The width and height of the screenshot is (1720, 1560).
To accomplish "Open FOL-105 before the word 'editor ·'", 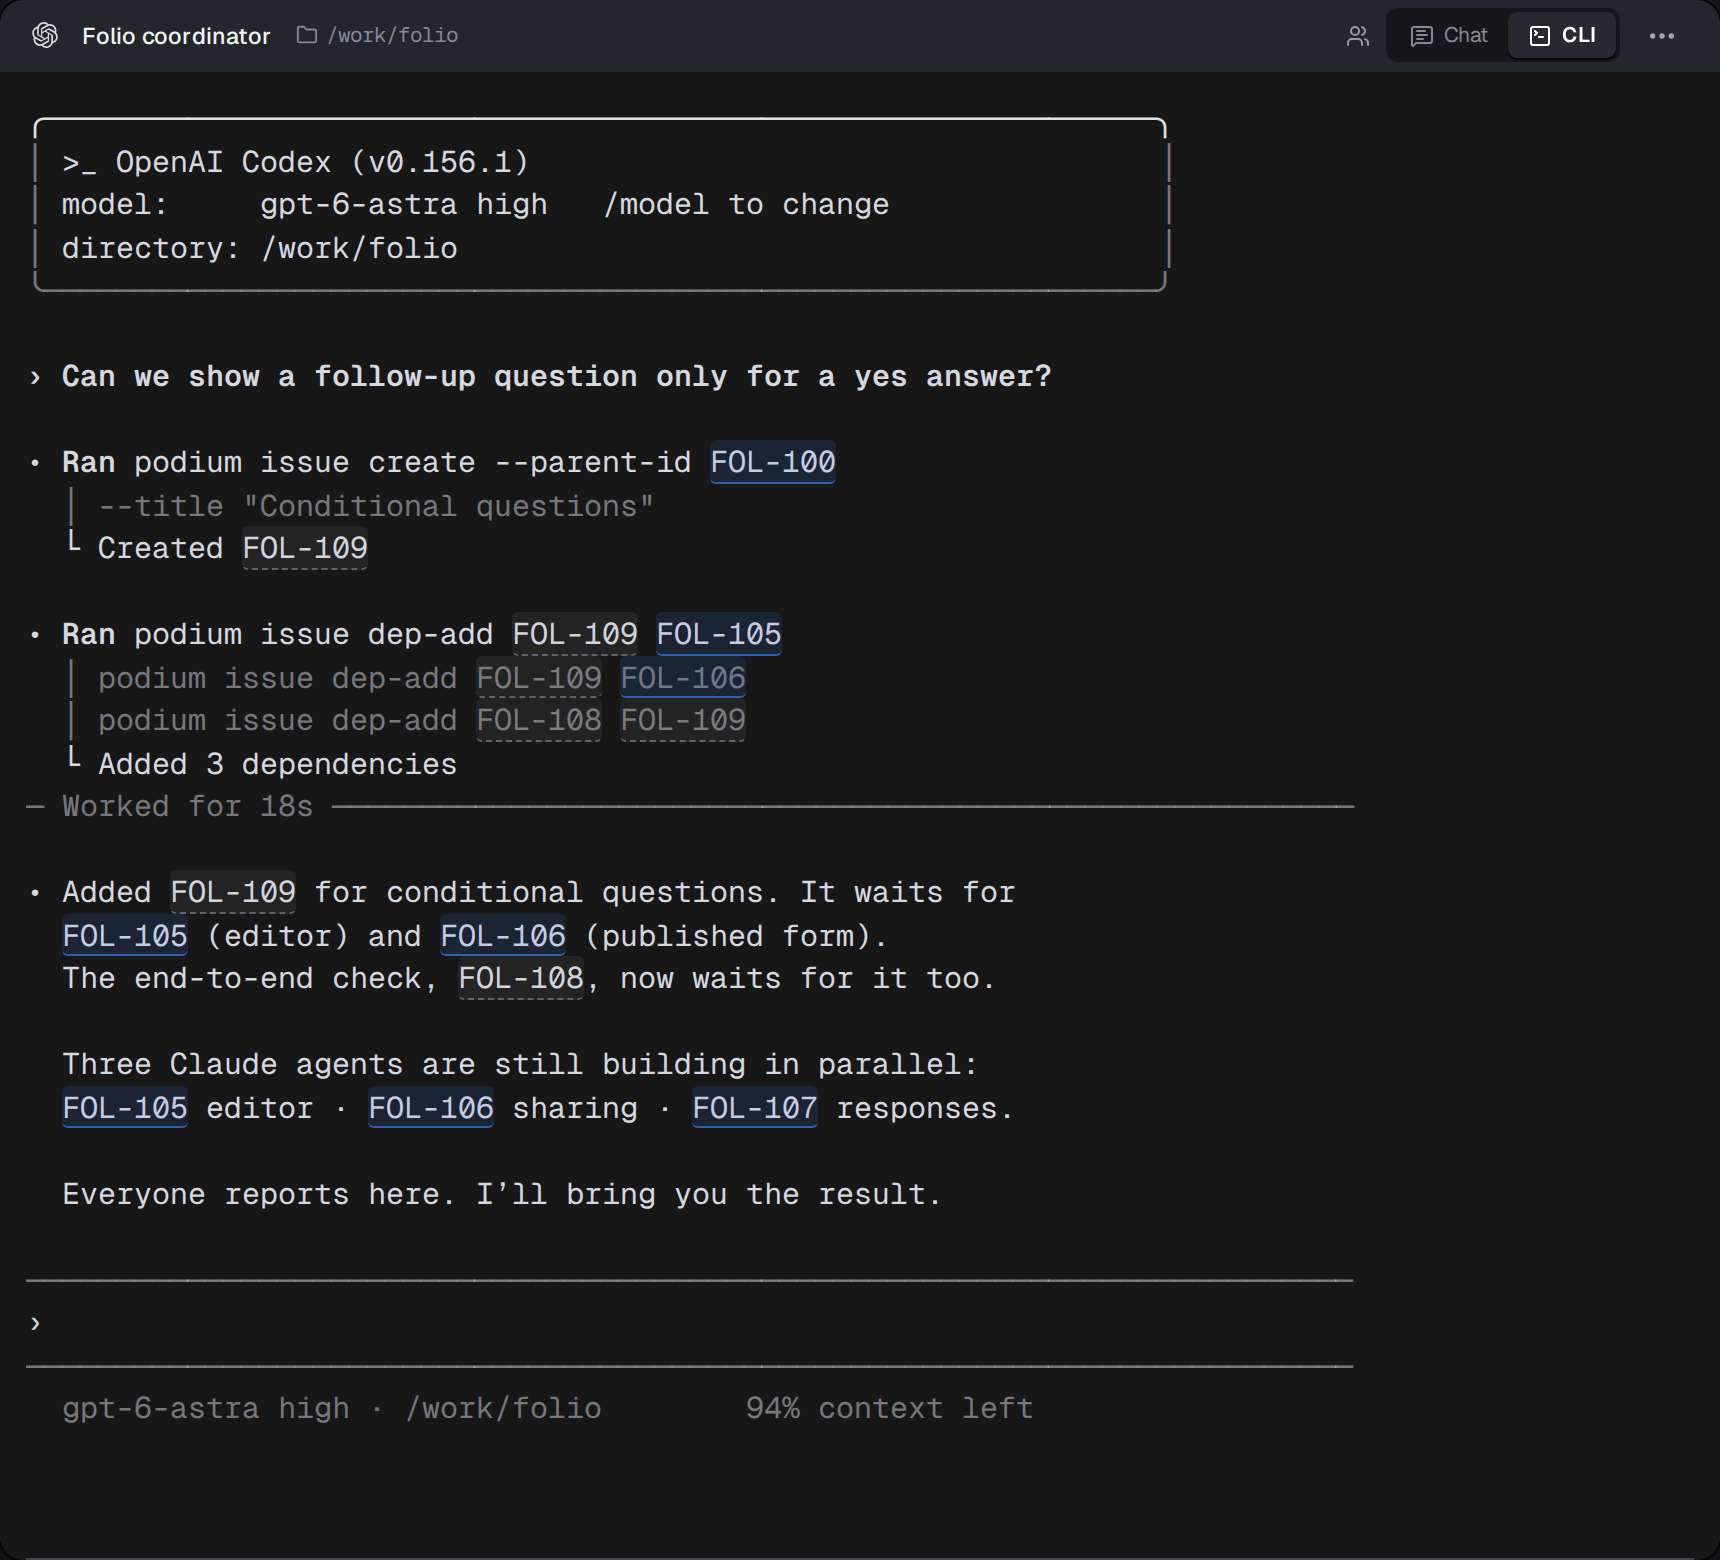I will tap(125, 1108).
